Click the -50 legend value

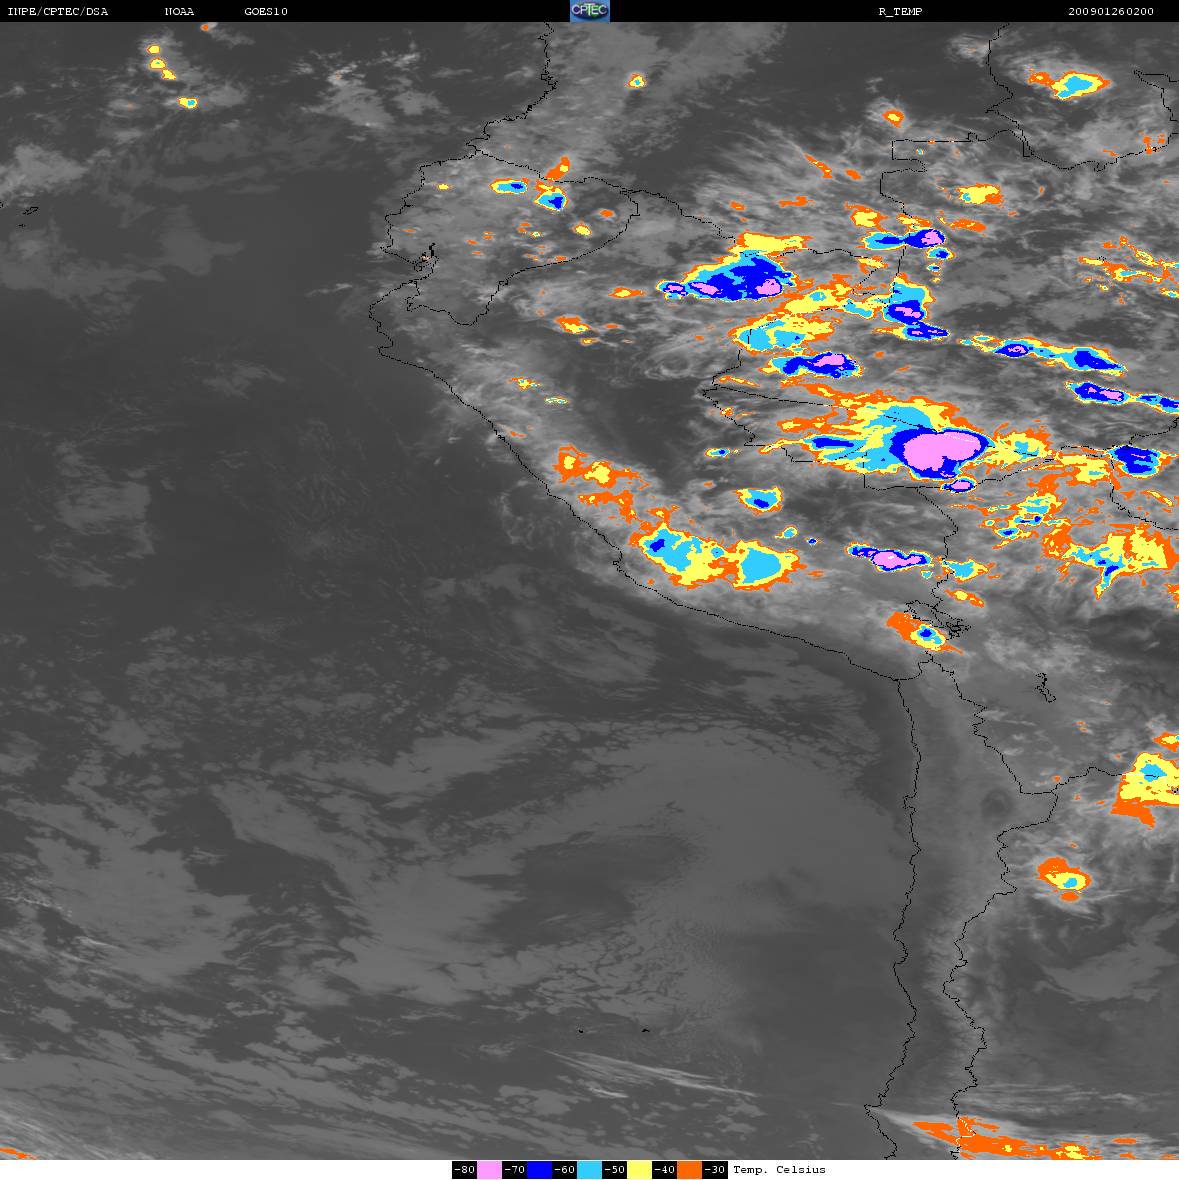615,1169
